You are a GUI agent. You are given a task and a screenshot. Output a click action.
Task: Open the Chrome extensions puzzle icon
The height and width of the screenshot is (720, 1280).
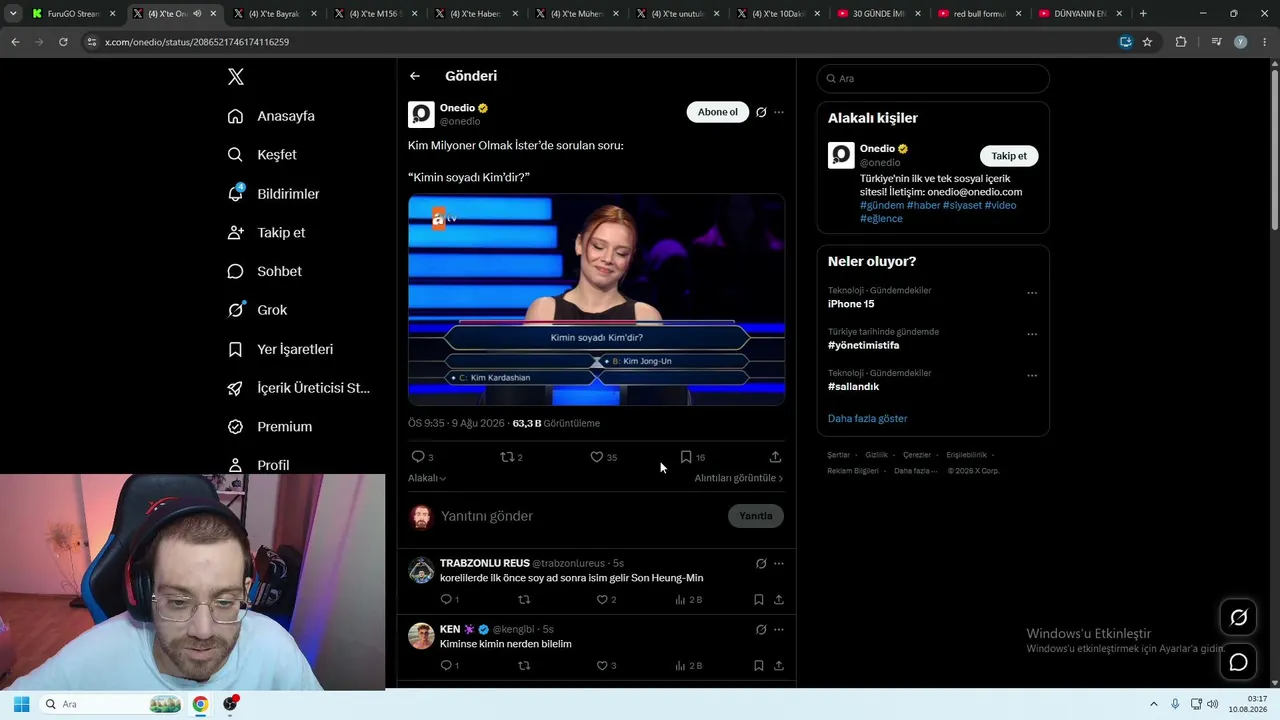(x=1181, y=42)
